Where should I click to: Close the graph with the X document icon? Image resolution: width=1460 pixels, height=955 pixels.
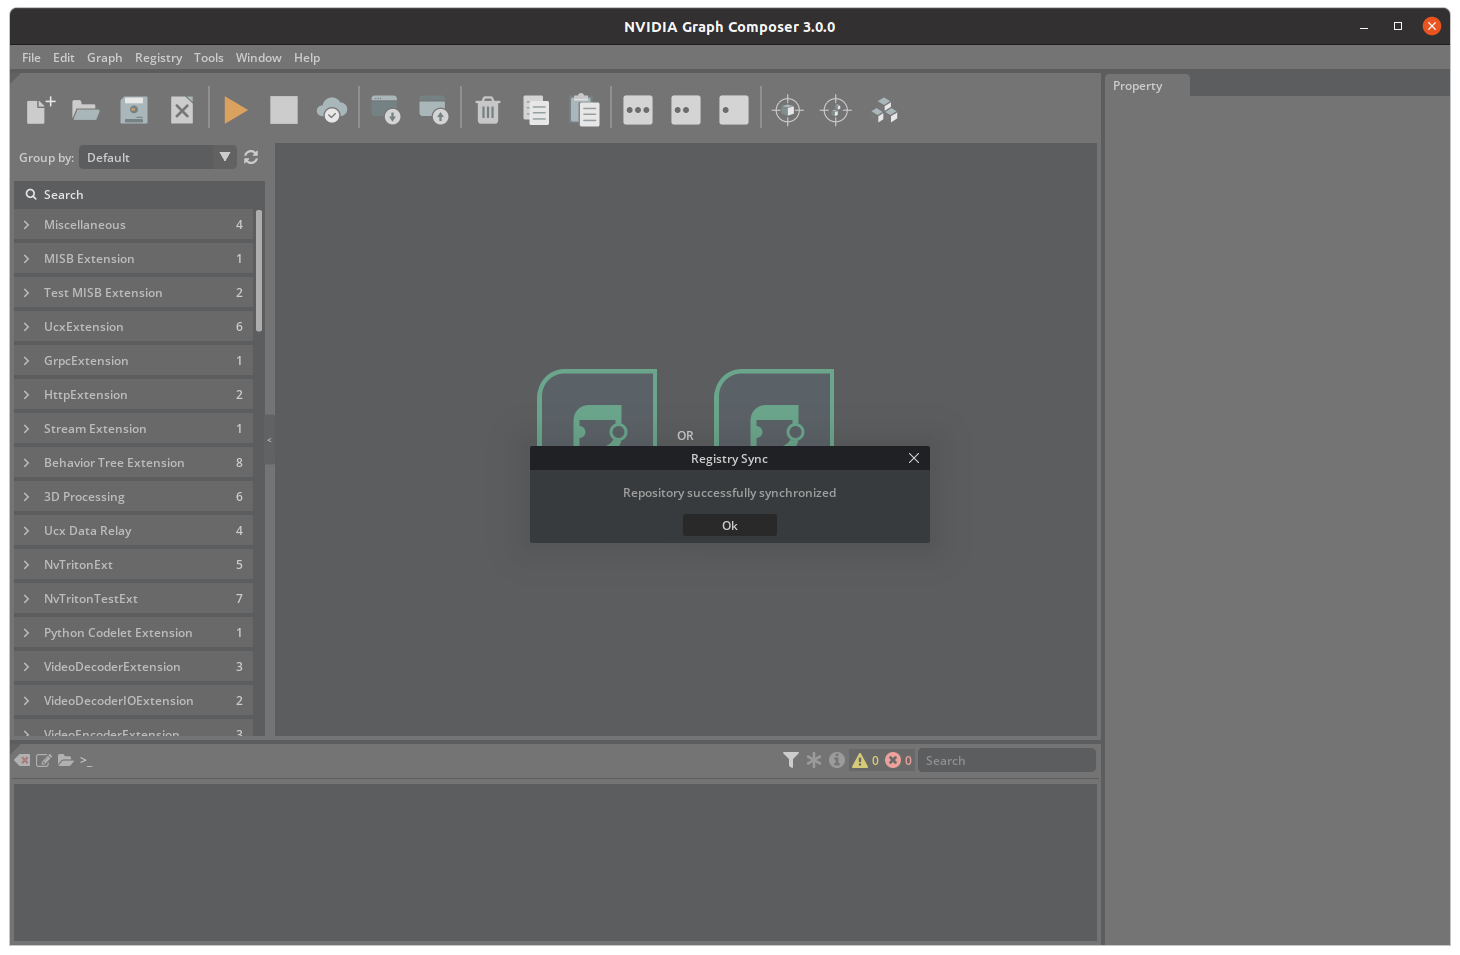[182, 110]
